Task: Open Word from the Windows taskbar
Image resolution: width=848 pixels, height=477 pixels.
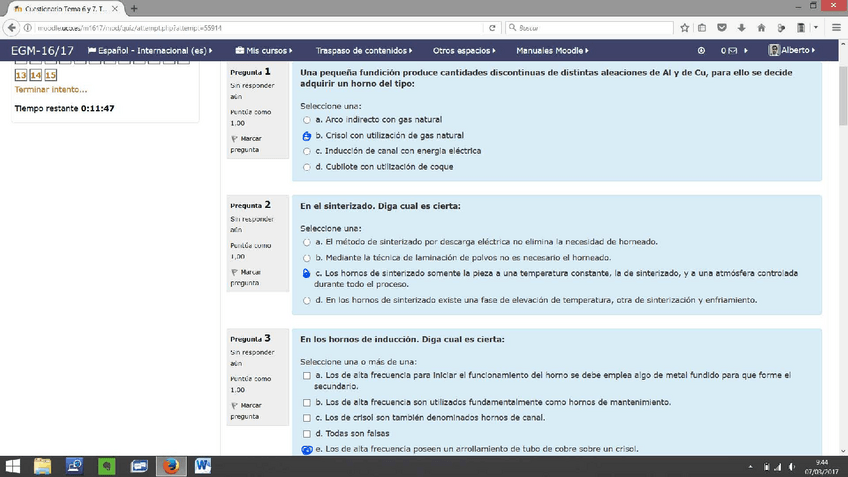Action: click(203, 466)
